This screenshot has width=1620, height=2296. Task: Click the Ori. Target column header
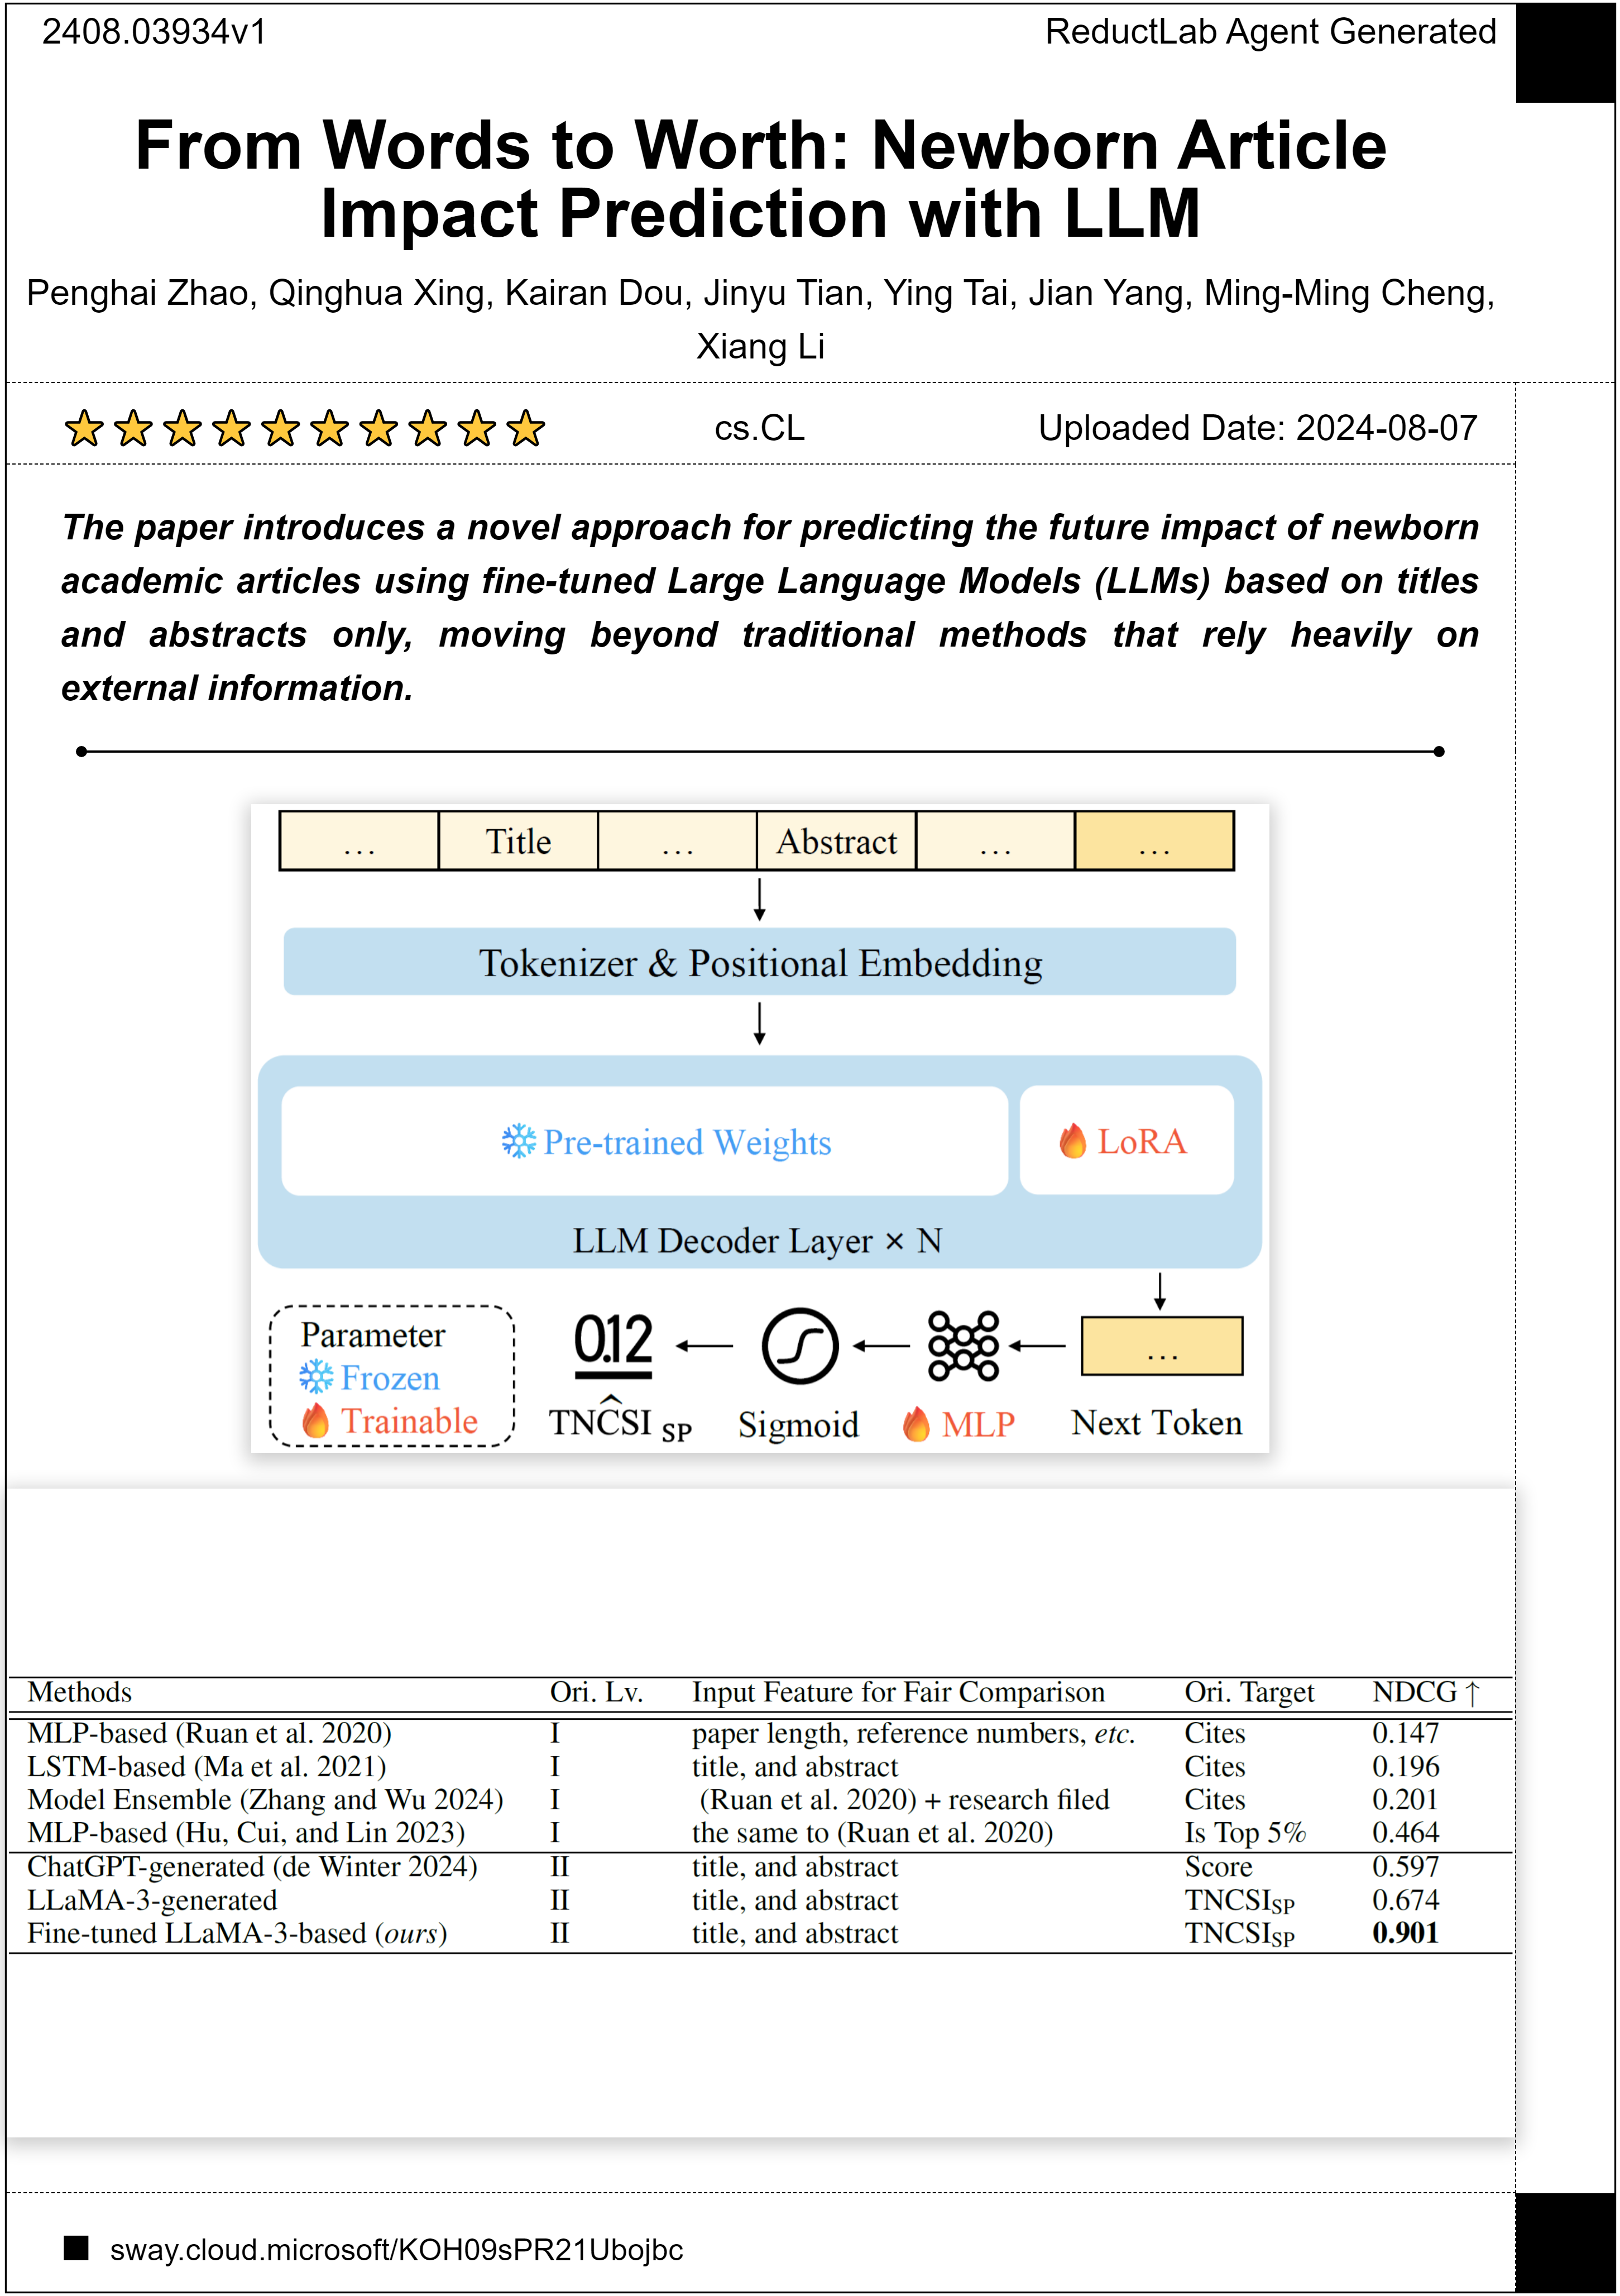[1249, 1692]
